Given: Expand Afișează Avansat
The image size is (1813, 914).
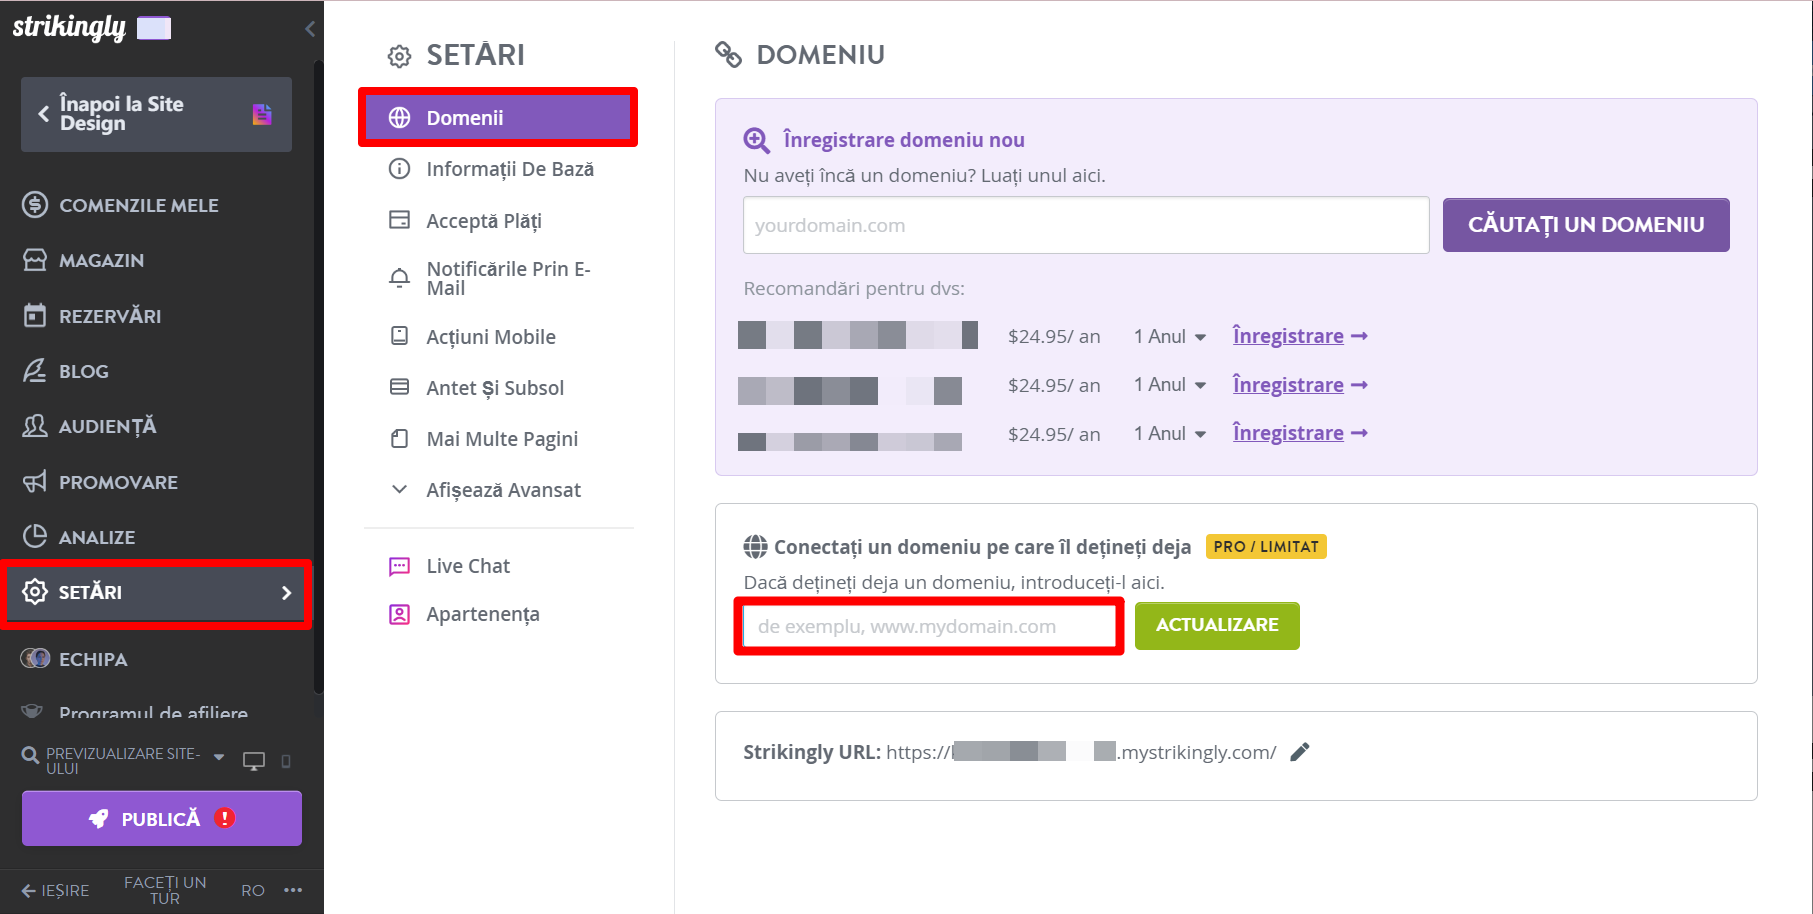Looking at the screenshot, I should (503, 490).
